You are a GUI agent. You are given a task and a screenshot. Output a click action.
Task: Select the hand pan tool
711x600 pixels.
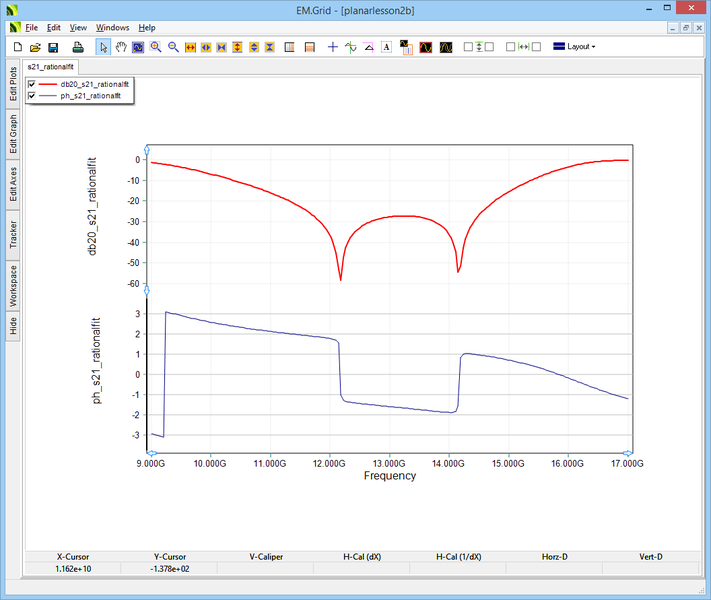(121, 47)
